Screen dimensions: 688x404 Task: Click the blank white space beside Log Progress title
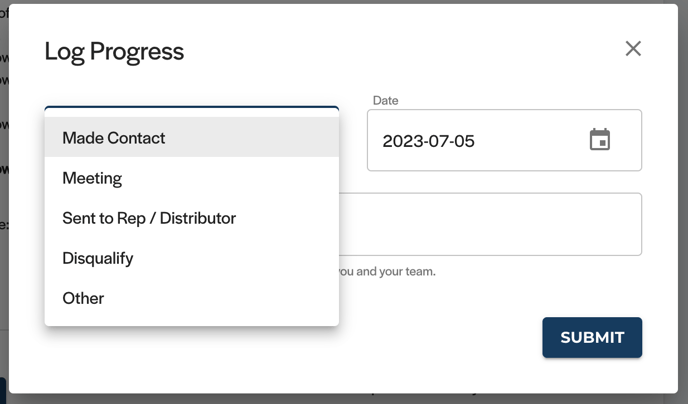click(x=395, y=51)
